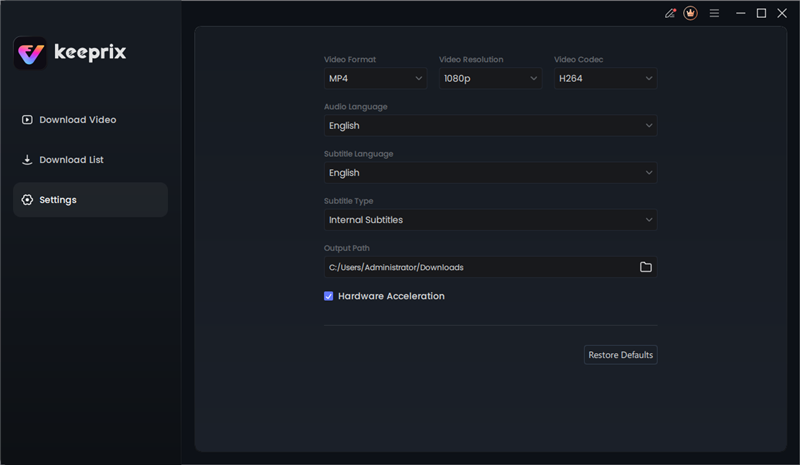Click the premium crown icon

[x=690, y=13]
